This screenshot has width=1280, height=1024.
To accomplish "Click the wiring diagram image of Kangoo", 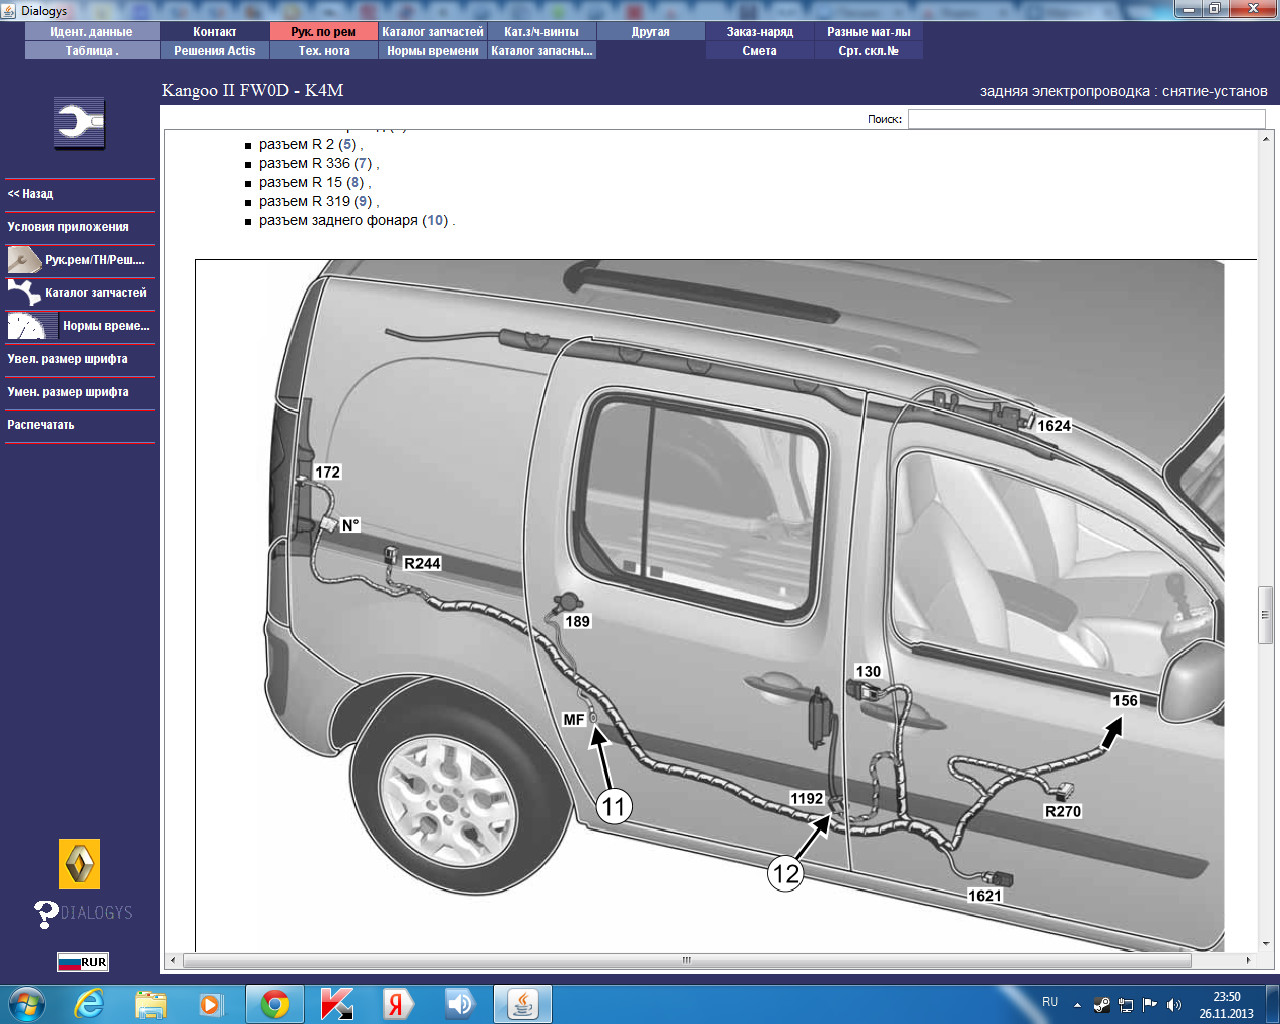I will [725, 606].
